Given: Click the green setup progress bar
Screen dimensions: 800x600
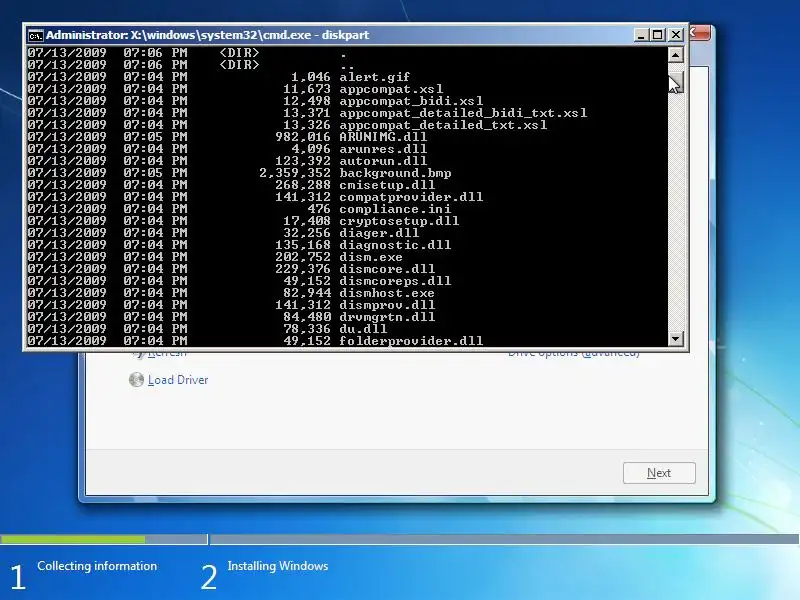Looking at the screenshot, I should [72, 539].
